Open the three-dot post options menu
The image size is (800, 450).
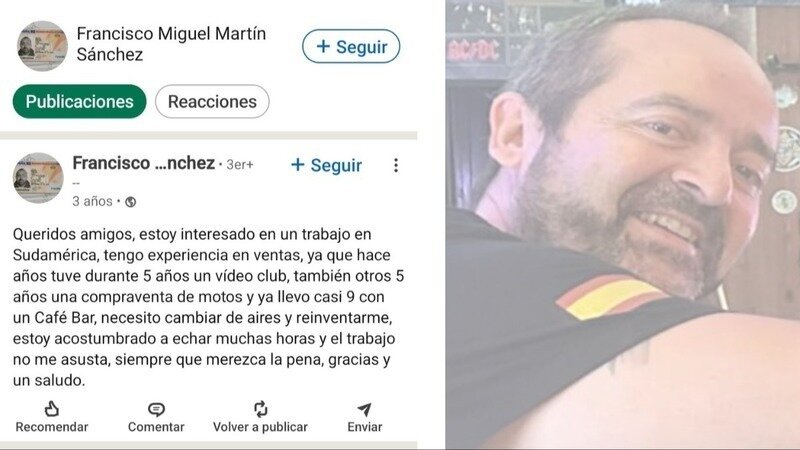point(396,165)
